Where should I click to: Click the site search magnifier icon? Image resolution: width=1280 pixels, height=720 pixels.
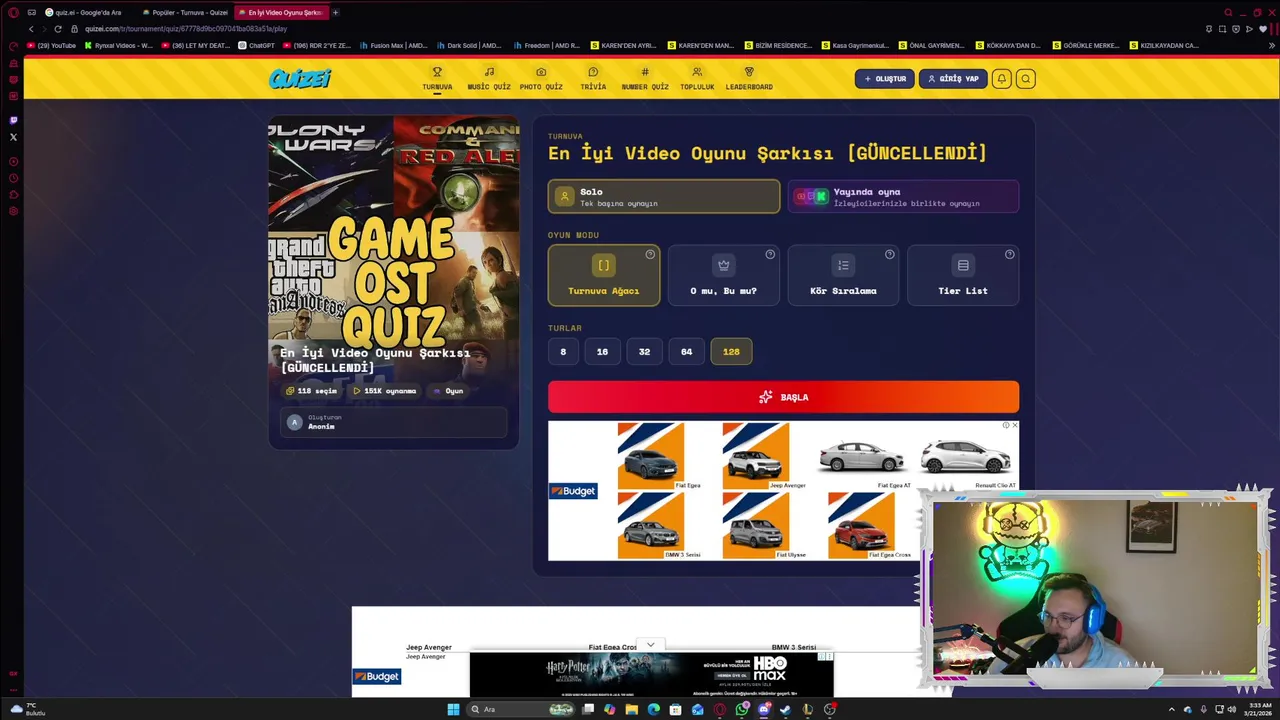[1025, 79]
